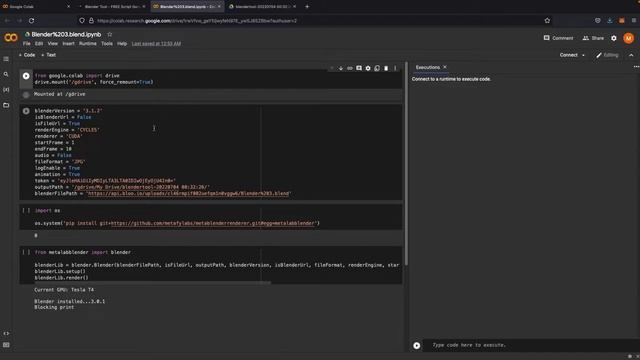640x360 pixels.
Task: Open the Files folder sidebar icon
Action: tap(6, 105)
